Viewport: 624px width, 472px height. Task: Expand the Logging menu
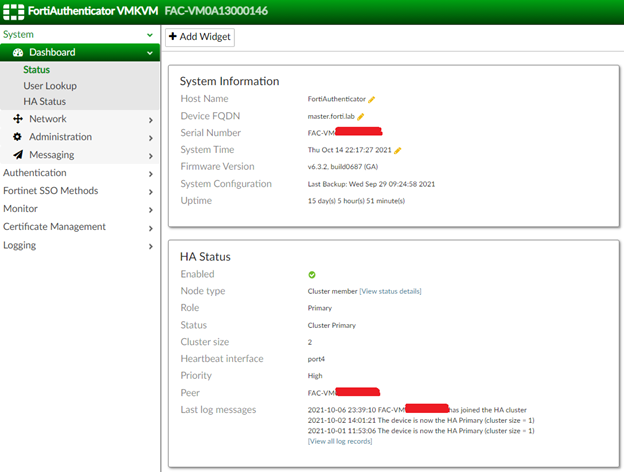pyautogui.click(x=150, y=245)
